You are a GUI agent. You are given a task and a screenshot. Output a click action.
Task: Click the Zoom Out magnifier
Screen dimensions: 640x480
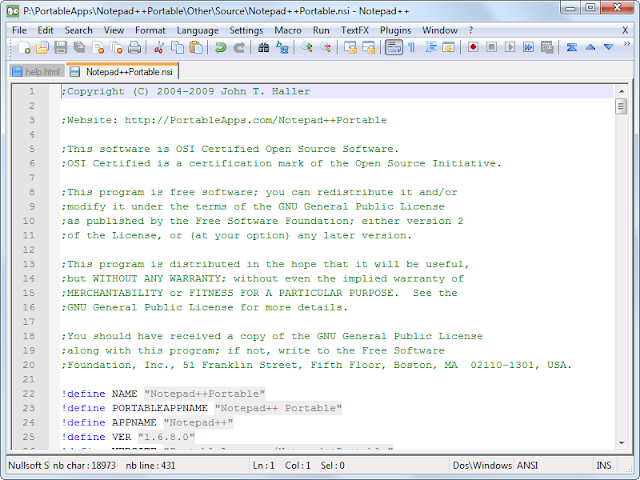click(325, 48)
